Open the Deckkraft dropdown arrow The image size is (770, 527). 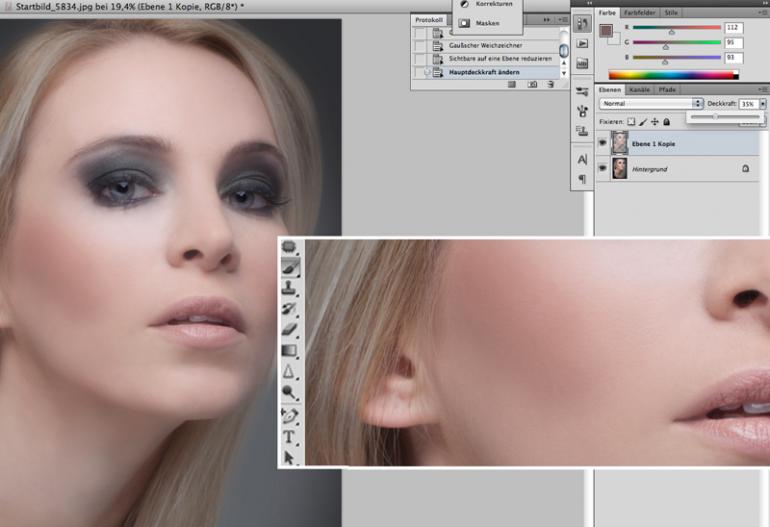click(x=763, y=104)
